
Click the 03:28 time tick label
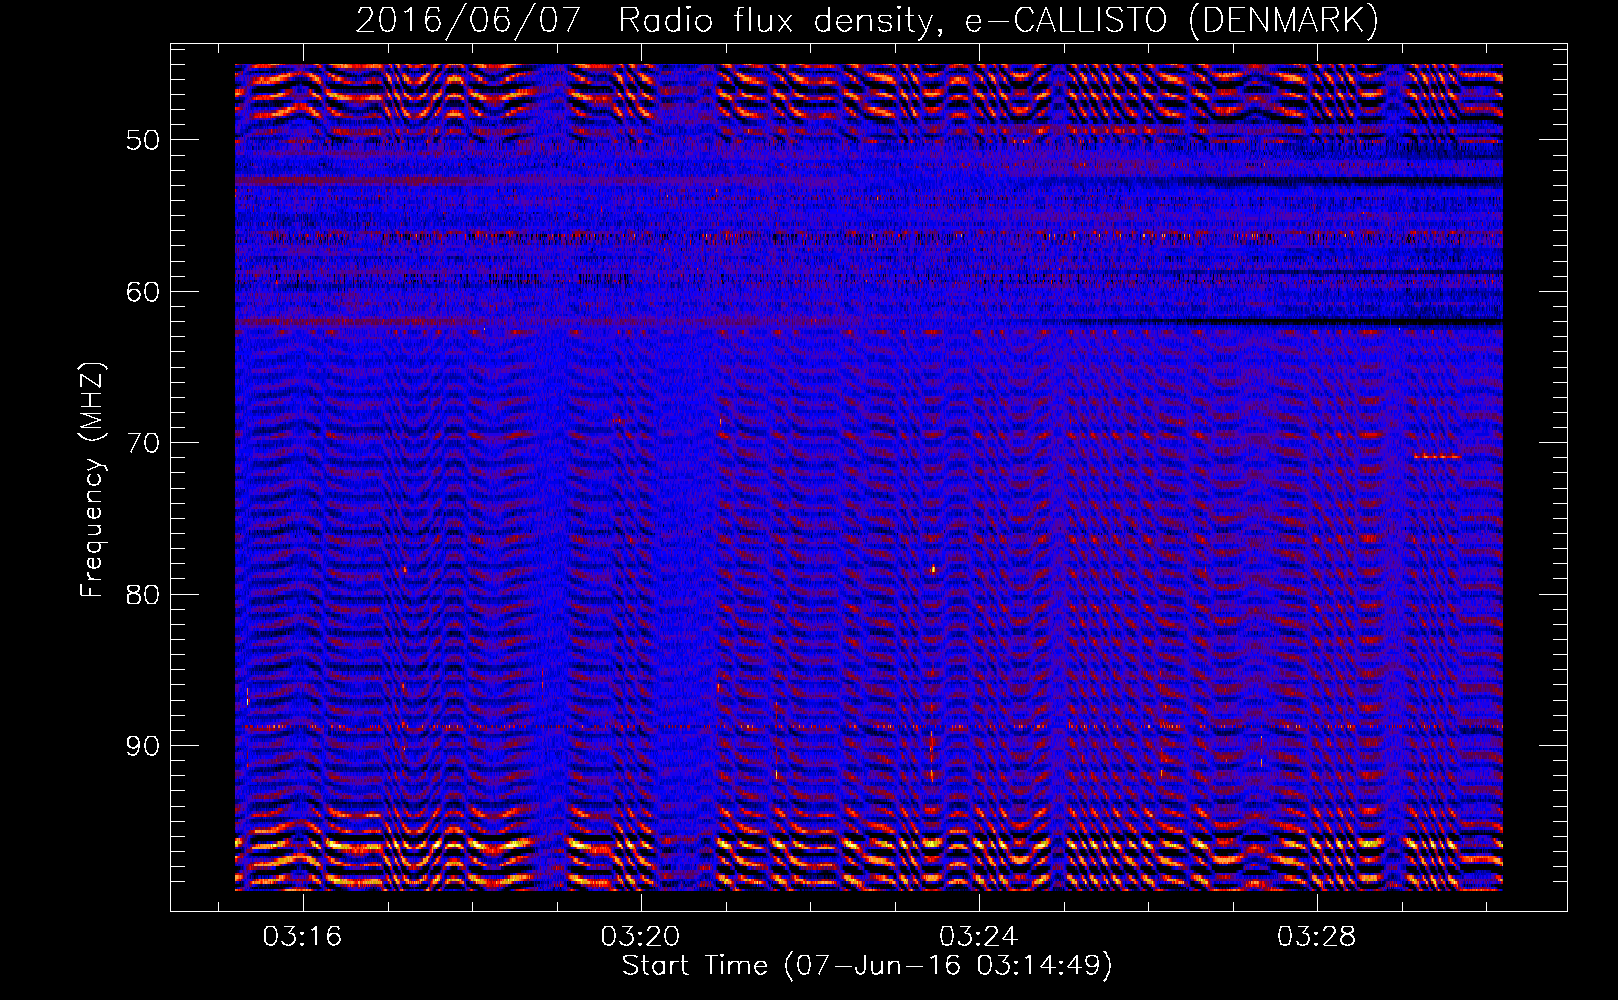click(x=1317, y=936)
